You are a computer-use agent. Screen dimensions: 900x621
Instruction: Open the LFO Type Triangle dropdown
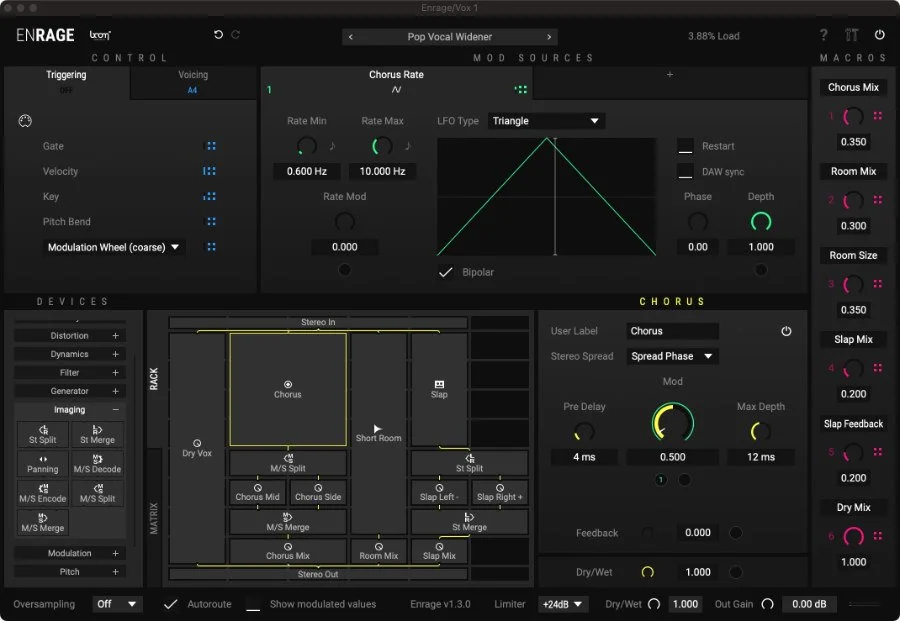point(546,121)
